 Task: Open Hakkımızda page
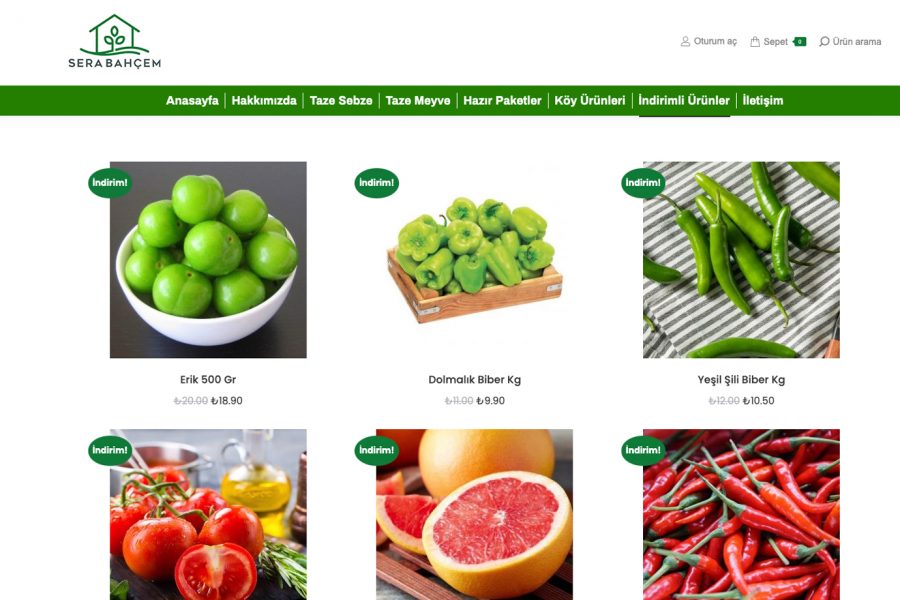pos(264,100)
